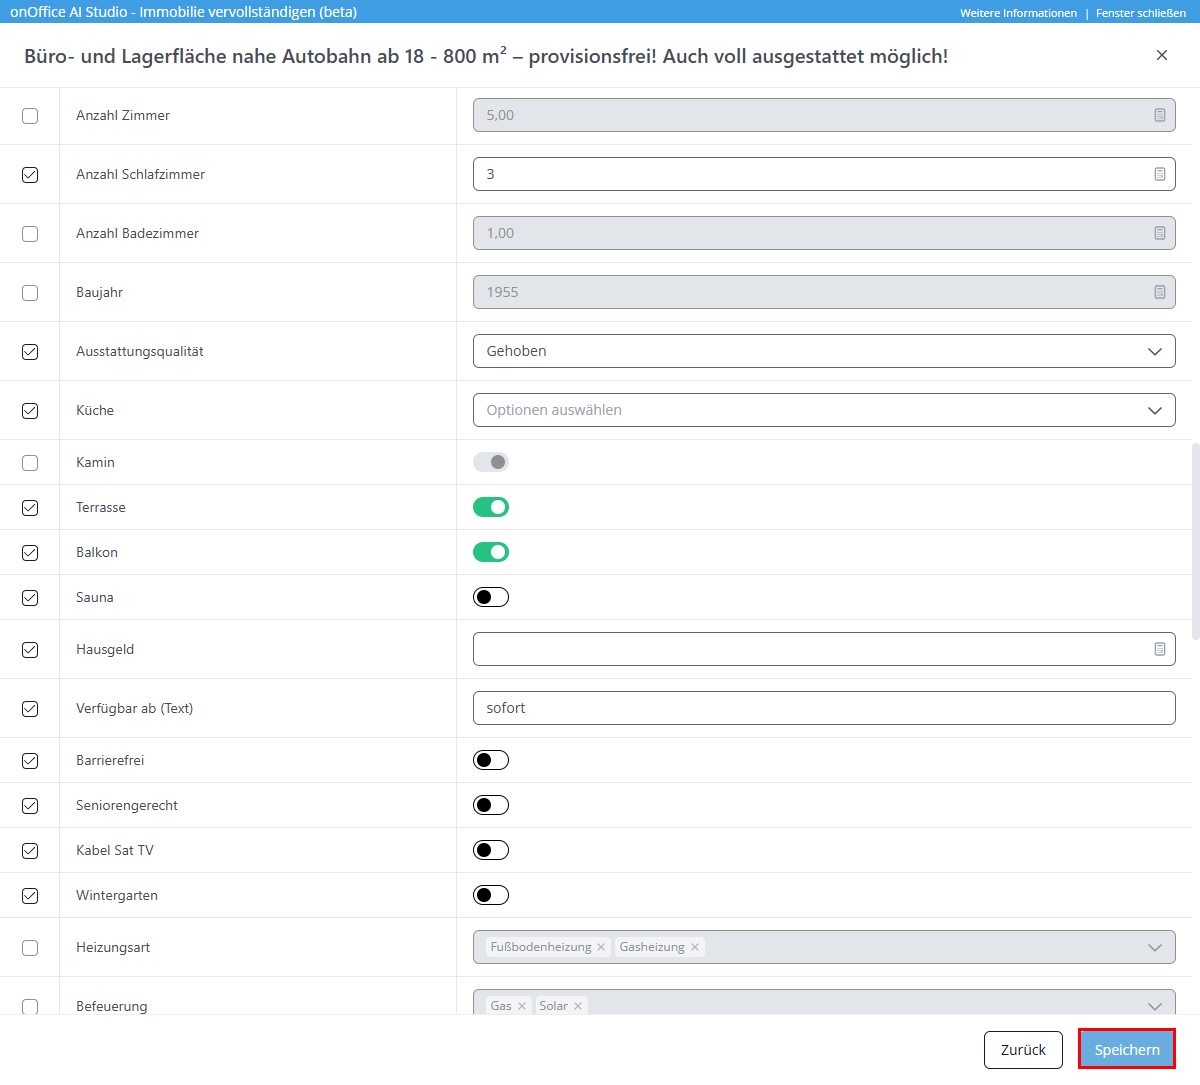
Task: Enable the Kamin row checkbox
Action: (x=30, y=463)
